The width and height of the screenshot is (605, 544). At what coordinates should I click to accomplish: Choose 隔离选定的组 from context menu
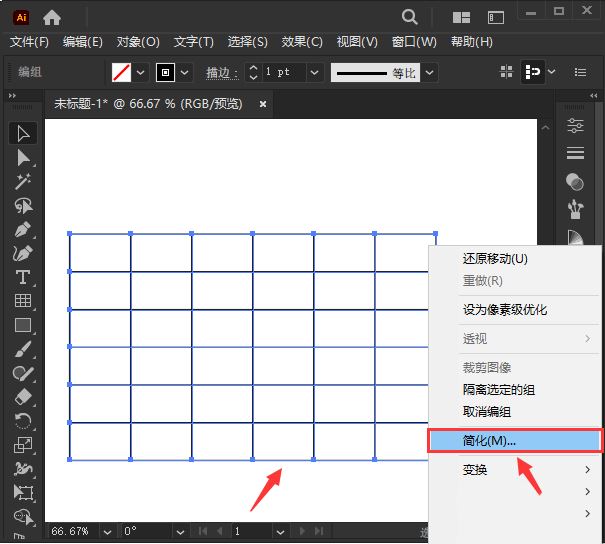click(515, 390)
